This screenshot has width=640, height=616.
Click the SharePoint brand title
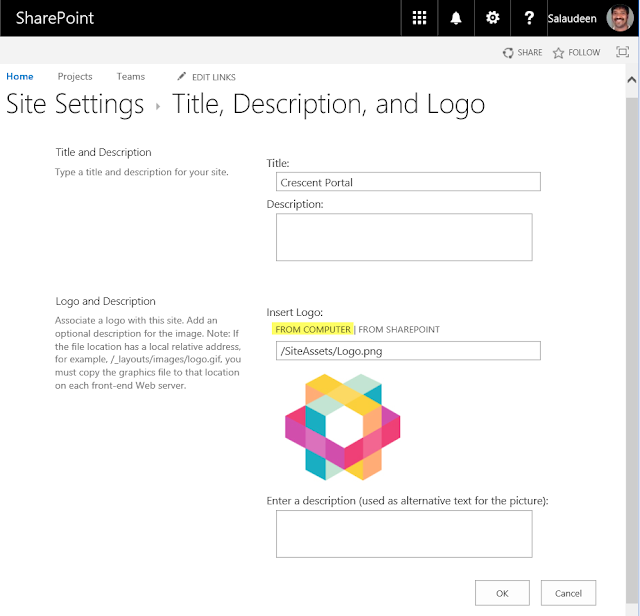55,18
